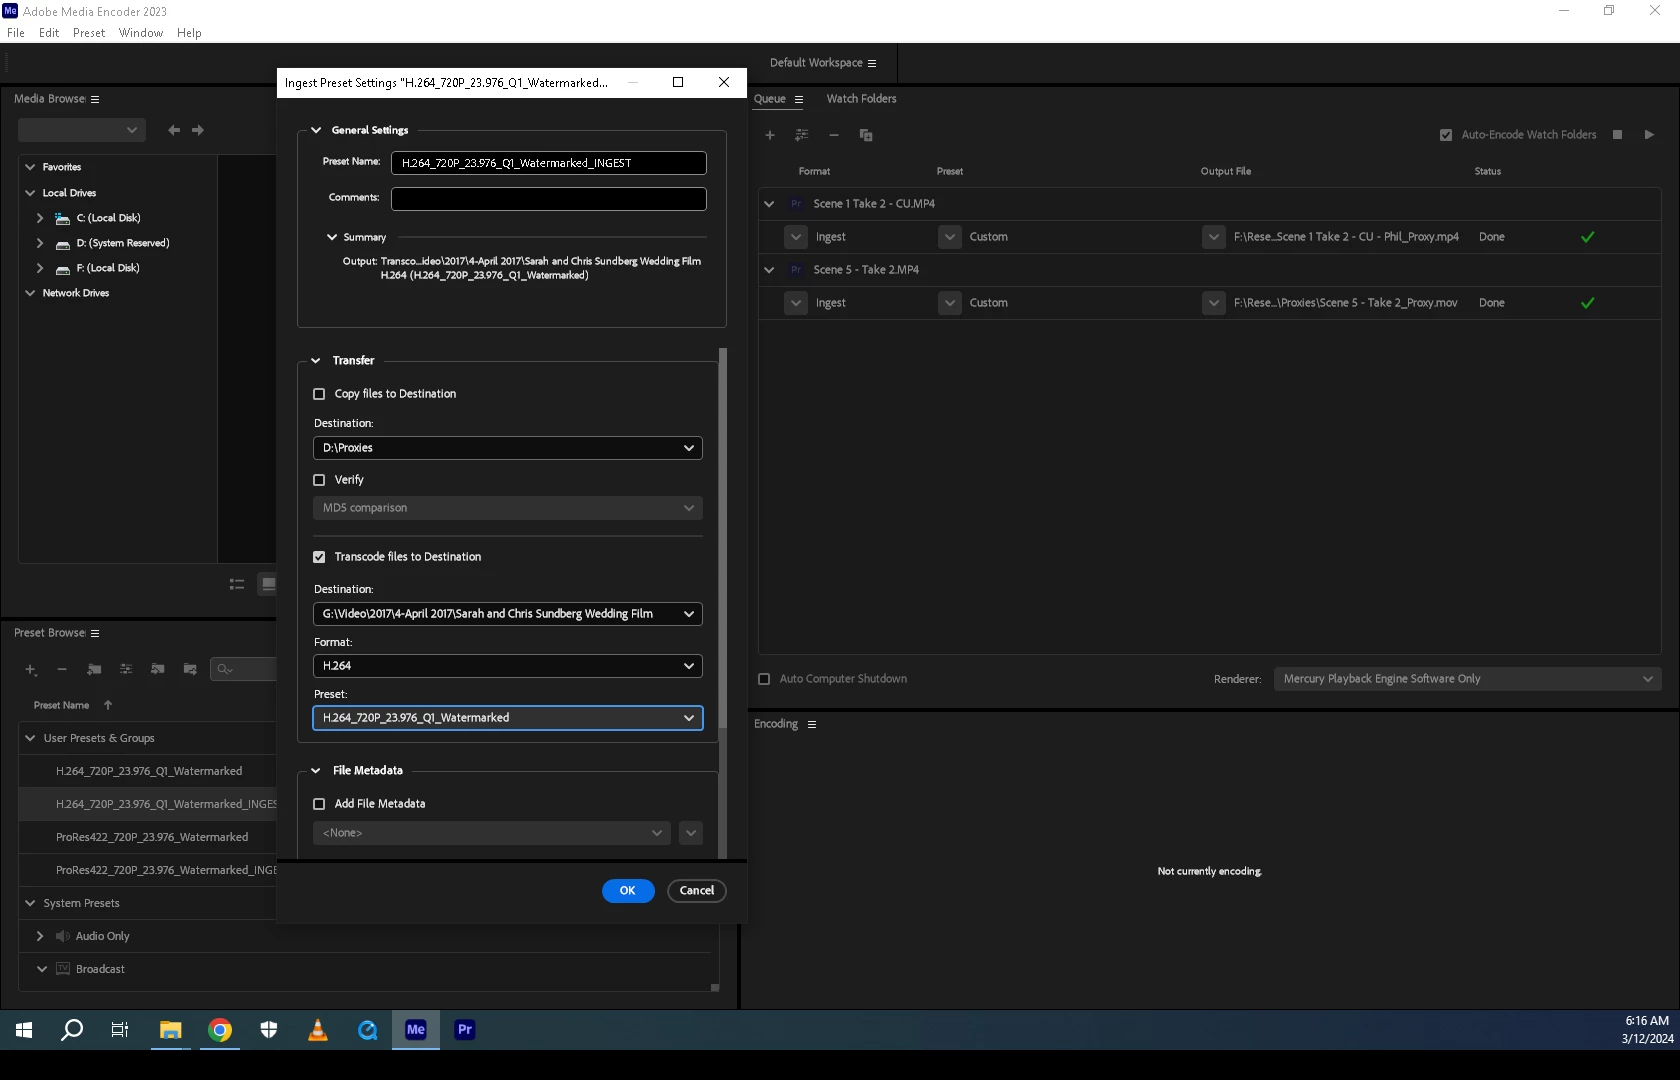Enable Copy files to Destination checkbox

pos(320,394)
